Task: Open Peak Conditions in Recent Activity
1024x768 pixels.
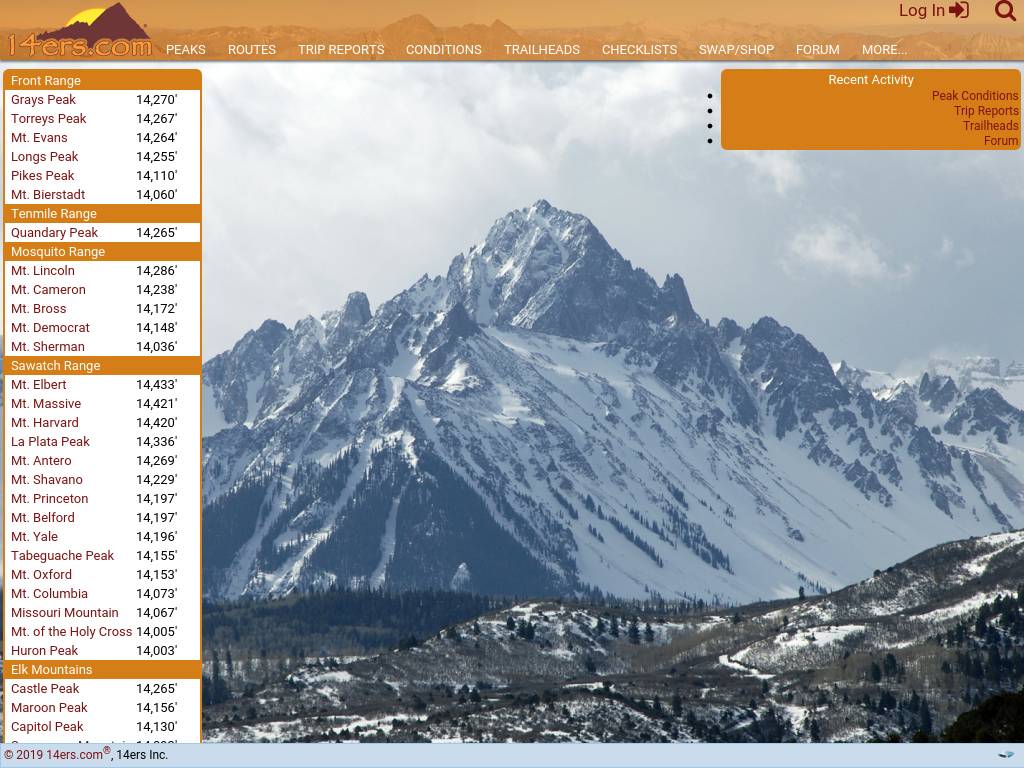Action: [974, 95]
